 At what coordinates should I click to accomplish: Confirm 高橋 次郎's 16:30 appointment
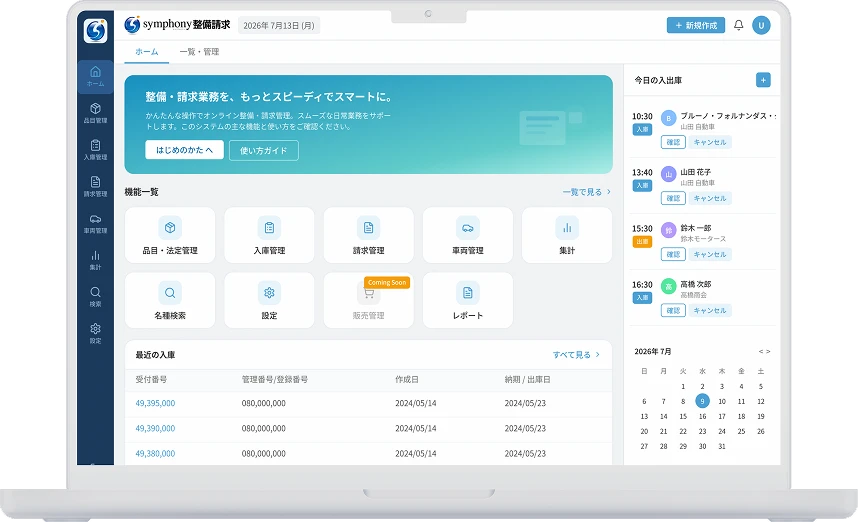tap(673, 310)
